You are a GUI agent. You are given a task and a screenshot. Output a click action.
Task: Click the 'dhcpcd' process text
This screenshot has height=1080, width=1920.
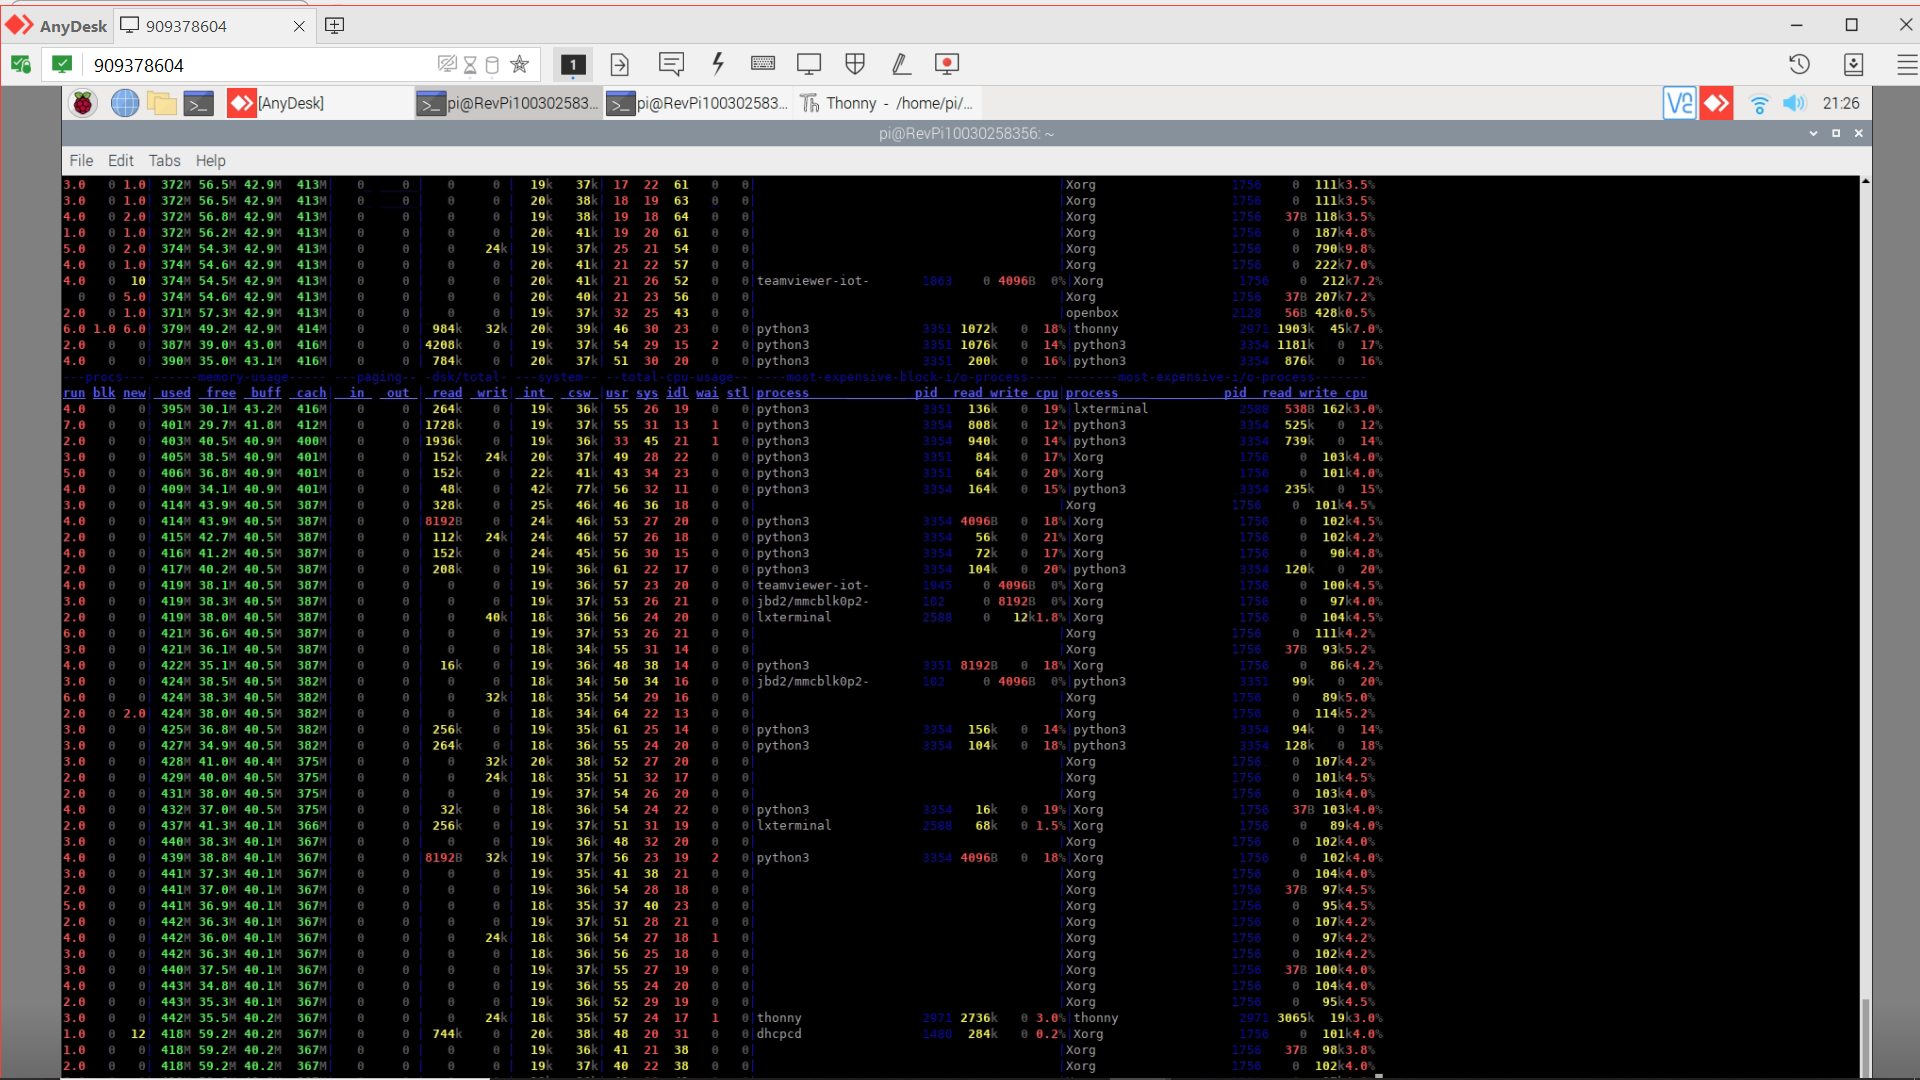click(779, 1034)
